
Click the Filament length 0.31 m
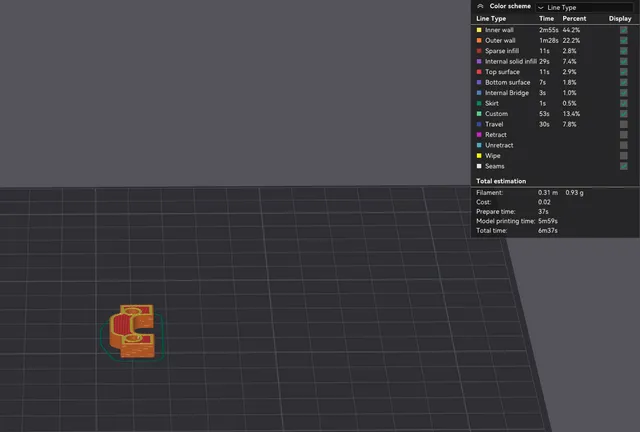pyautogui.click(x=547, y=192)
